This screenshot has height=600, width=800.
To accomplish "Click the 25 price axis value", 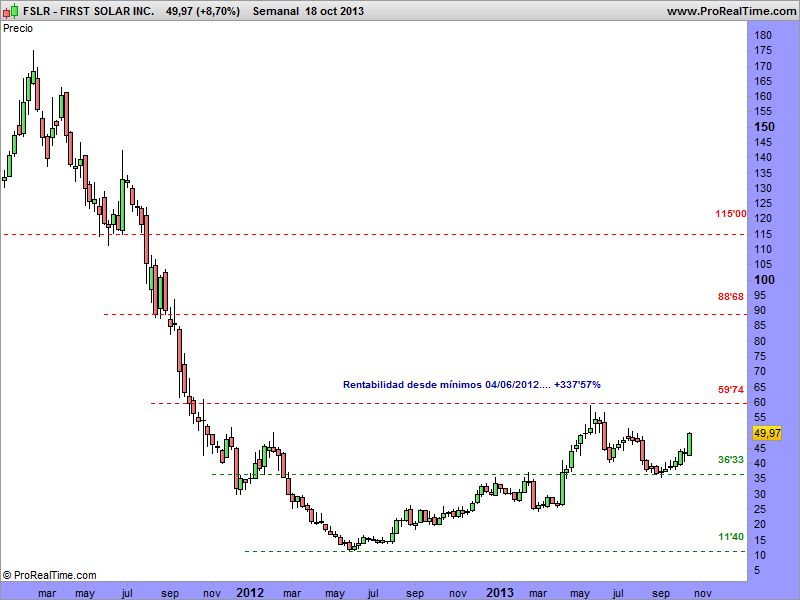I will 760,509.
